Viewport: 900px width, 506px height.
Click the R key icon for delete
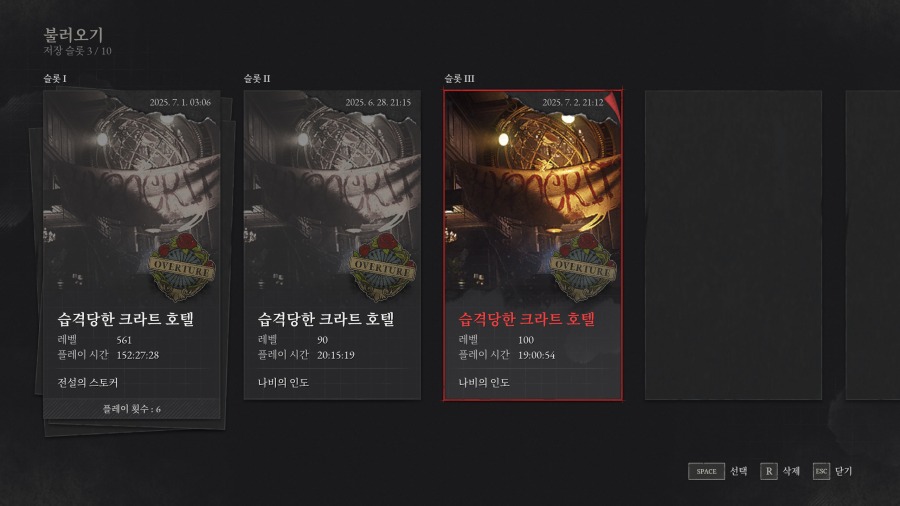[769, 471]
